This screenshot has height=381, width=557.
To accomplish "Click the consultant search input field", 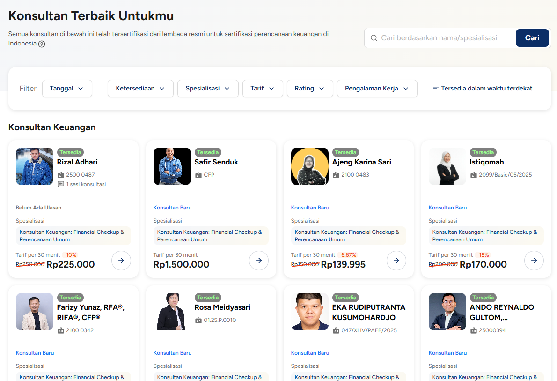I will [440, 38].
